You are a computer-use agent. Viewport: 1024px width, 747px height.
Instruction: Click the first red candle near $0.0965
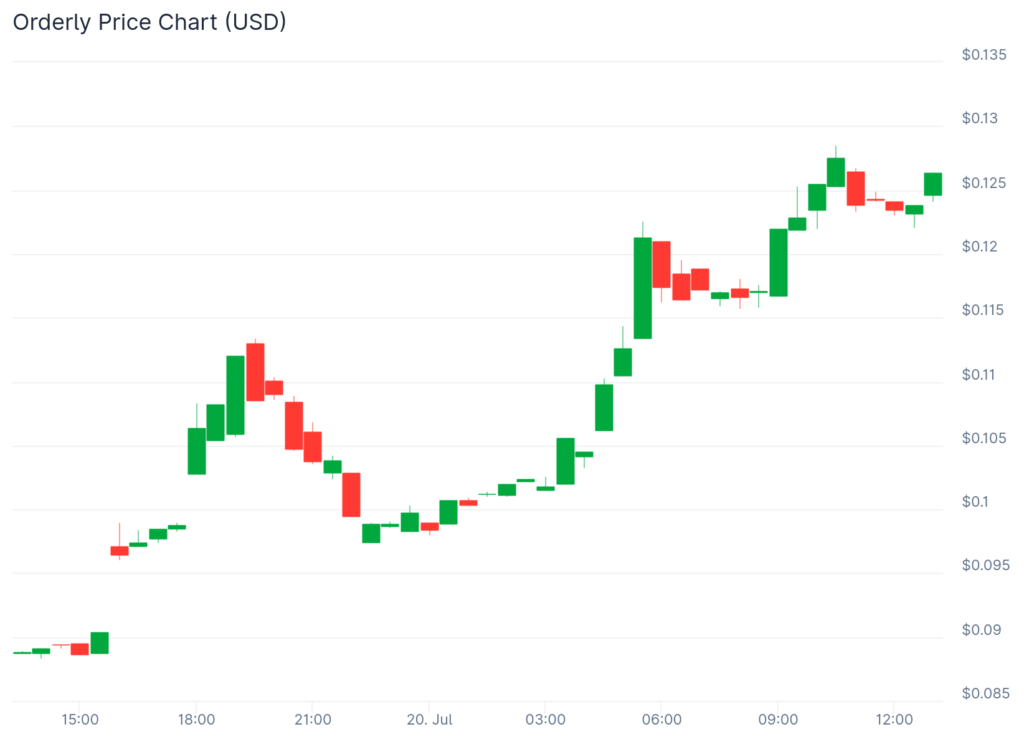(119, 550)
